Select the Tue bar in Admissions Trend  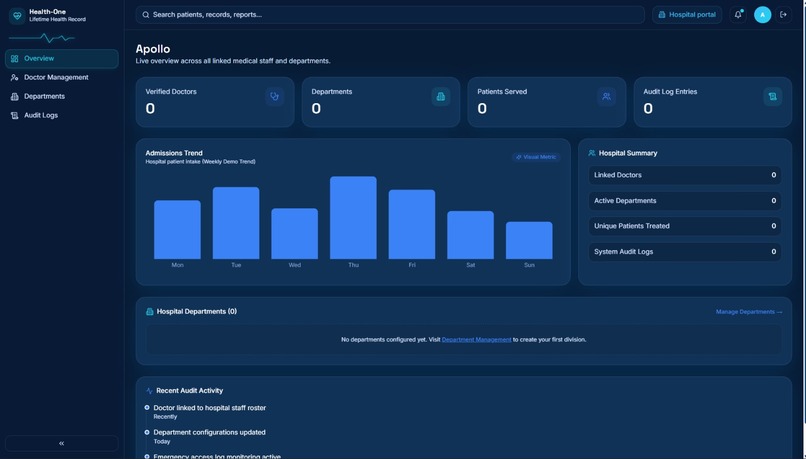236,223
